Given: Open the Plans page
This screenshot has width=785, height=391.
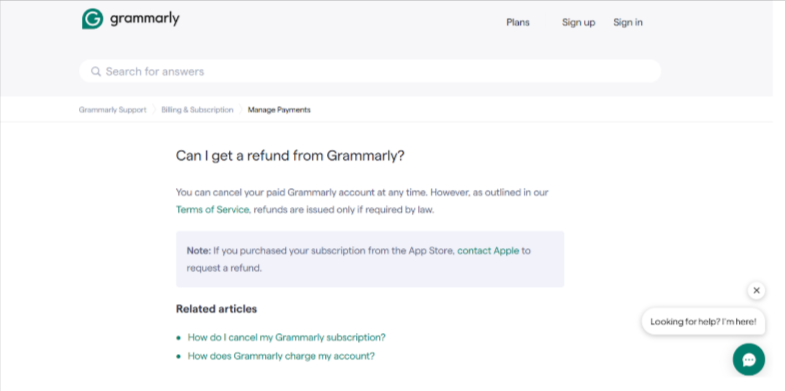Looking at the screenshot, I should coord(518,23).
